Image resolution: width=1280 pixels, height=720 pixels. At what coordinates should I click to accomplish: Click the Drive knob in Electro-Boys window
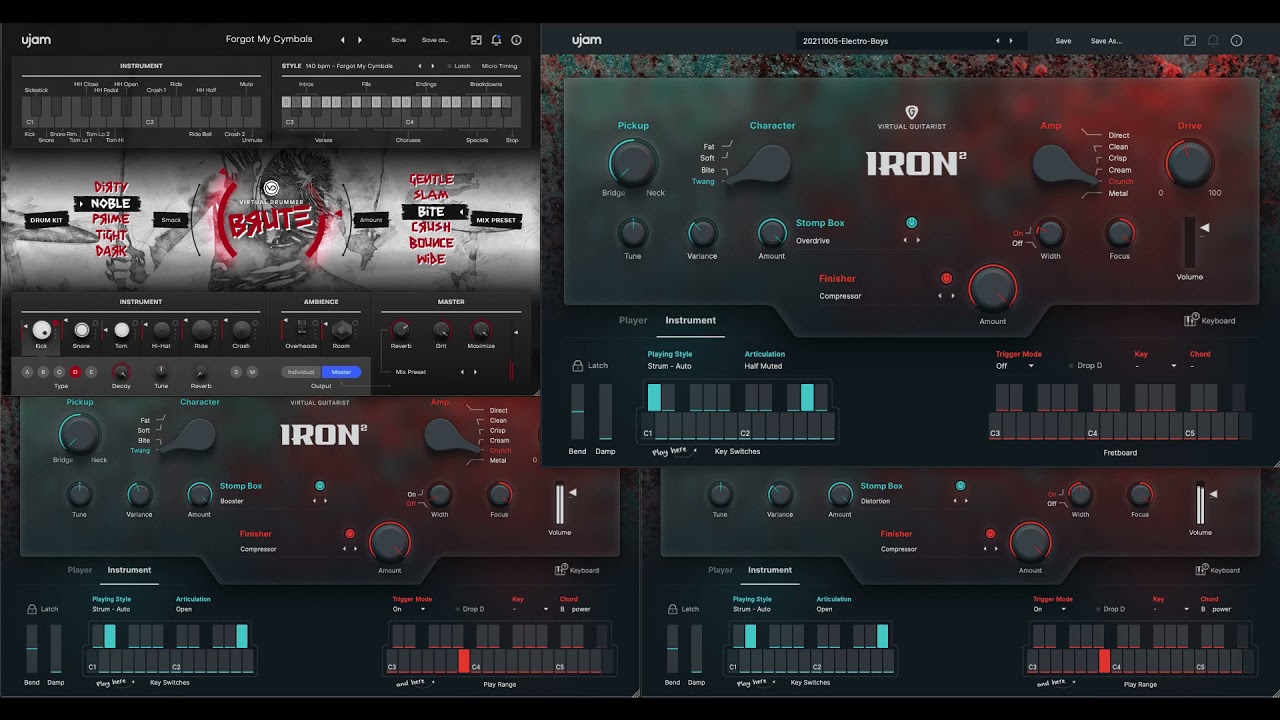coord(1189,163)
